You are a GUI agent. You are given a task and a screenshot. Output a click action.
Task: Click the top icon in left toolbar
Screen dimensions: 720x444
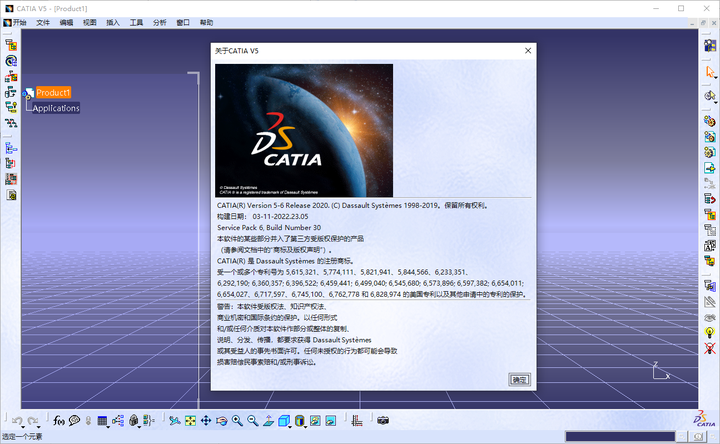pos(11,45)
